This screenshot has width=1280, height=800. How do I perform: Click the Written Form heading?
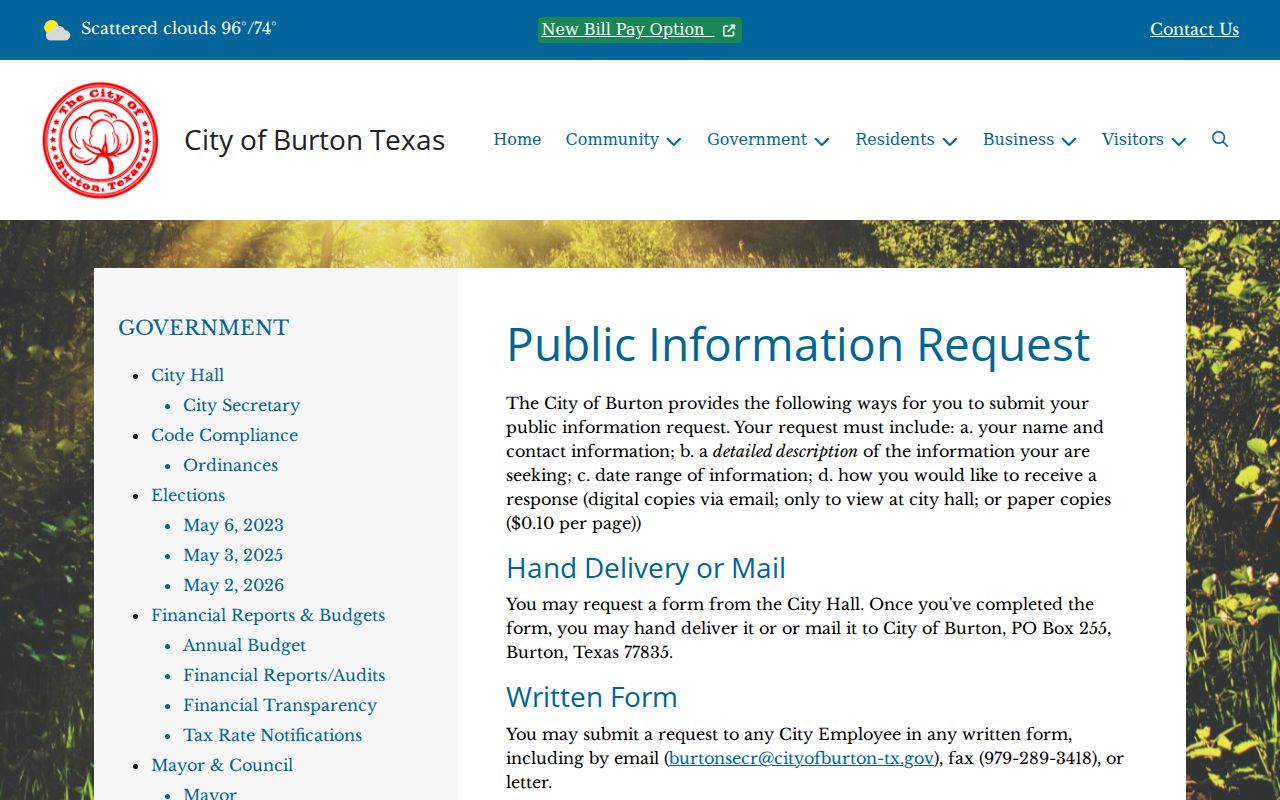(592, 697)
